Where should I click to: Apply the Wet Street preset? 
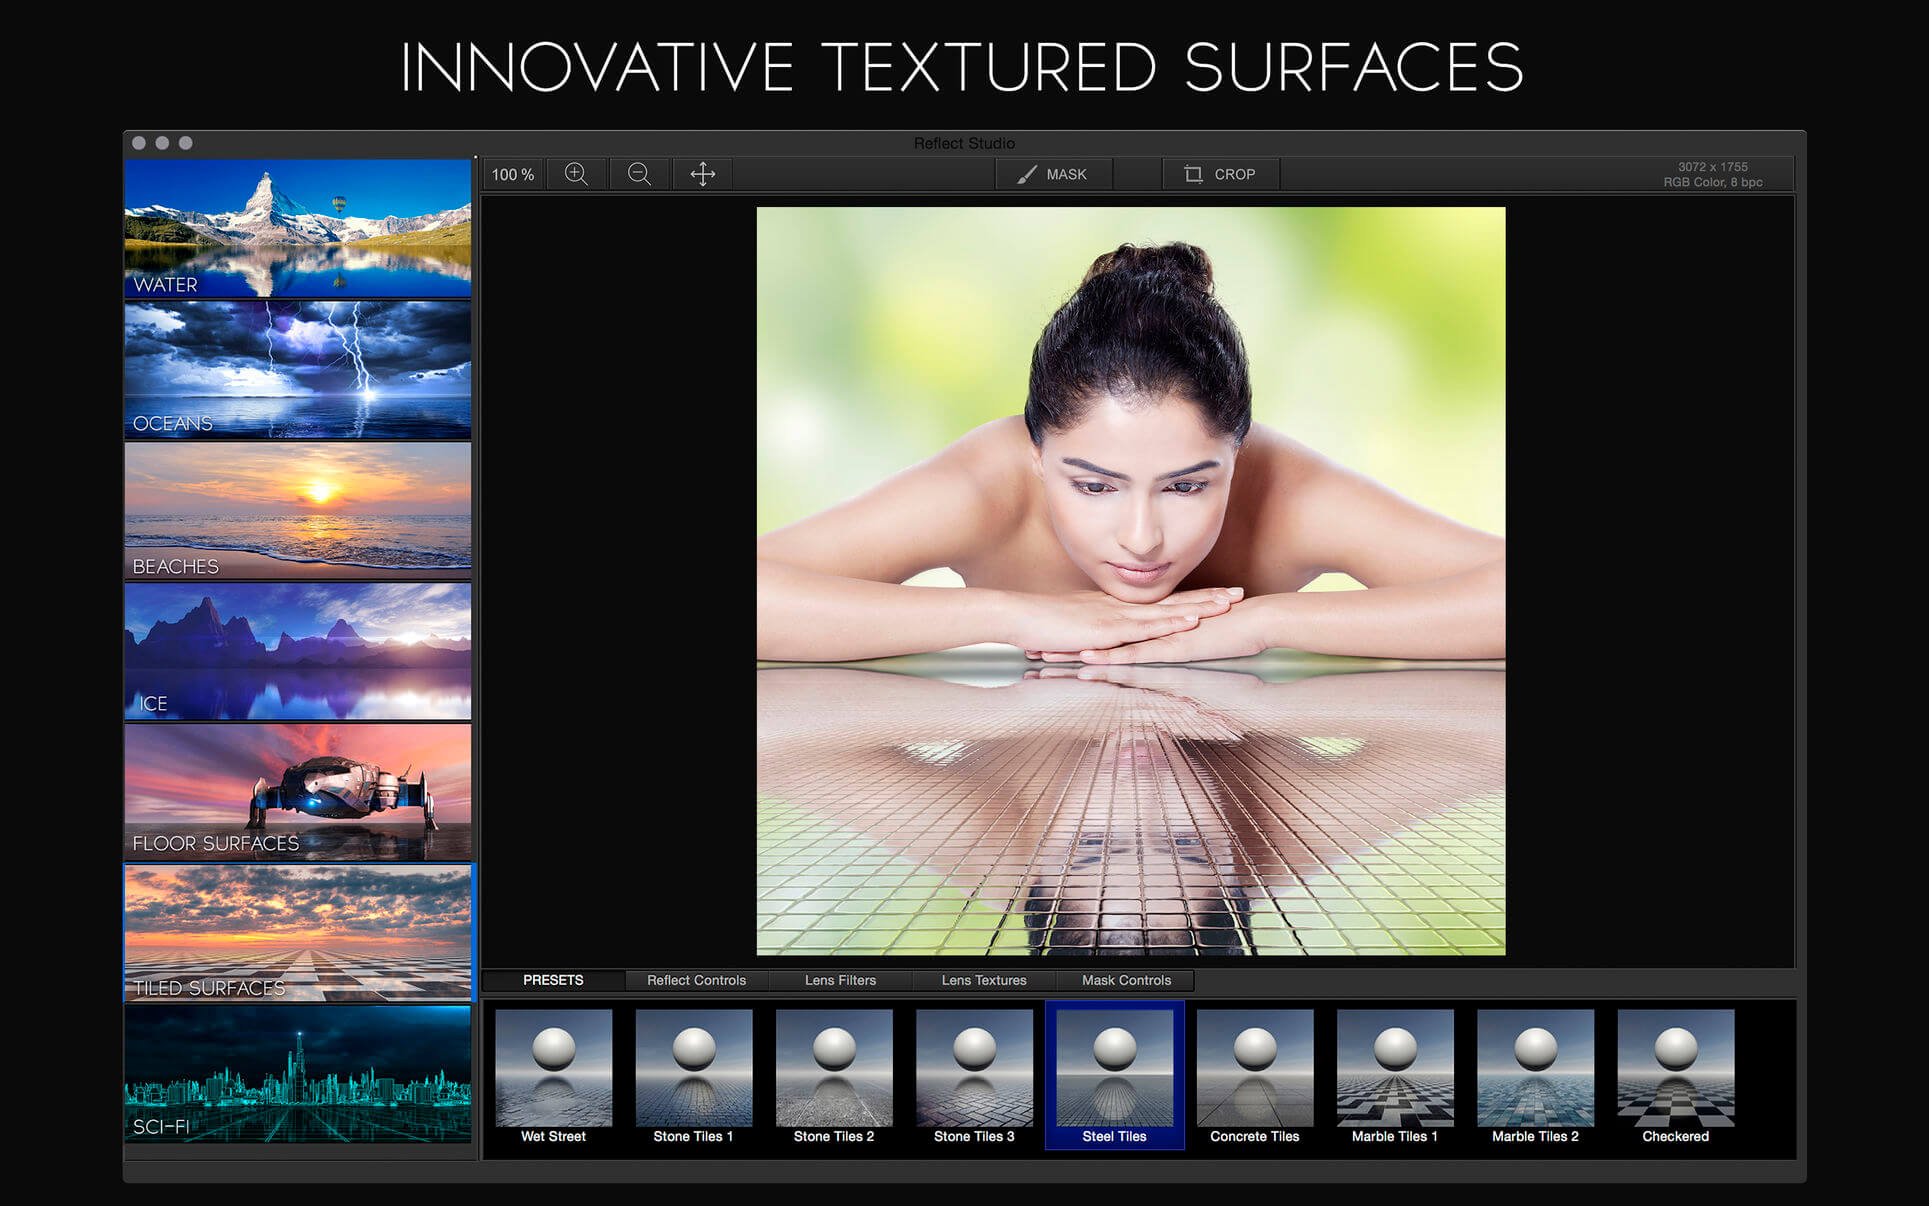553,1073
